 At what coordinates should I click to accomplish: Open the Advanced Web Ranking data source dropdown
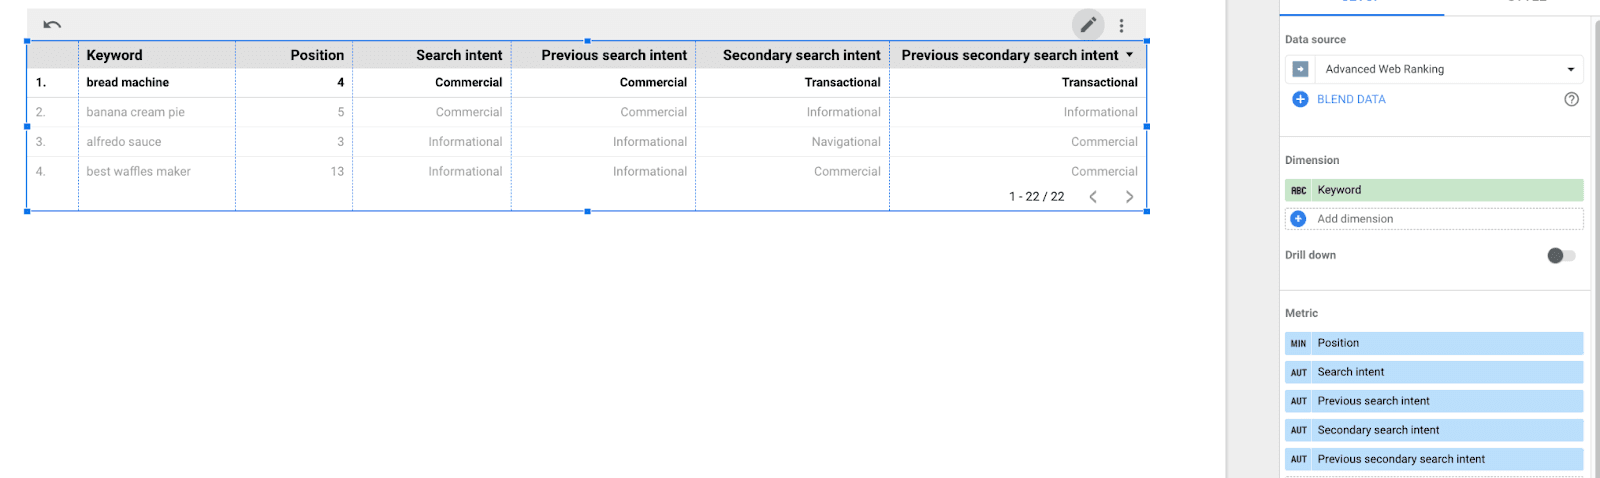tap(1434, 69)
